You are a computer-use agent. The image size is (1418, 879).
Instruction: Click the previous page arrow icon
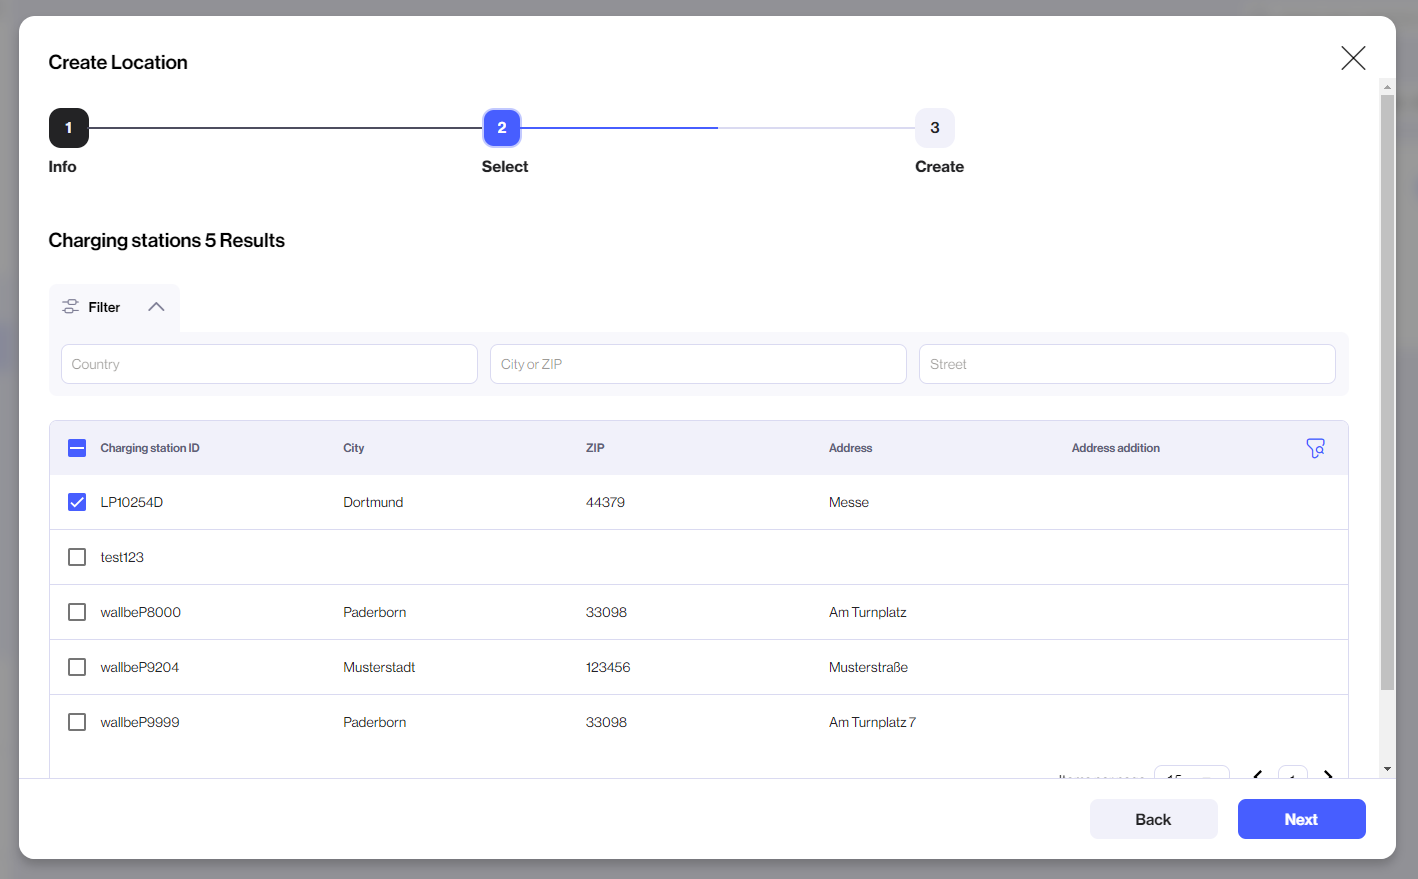[x=1257, y=777]
